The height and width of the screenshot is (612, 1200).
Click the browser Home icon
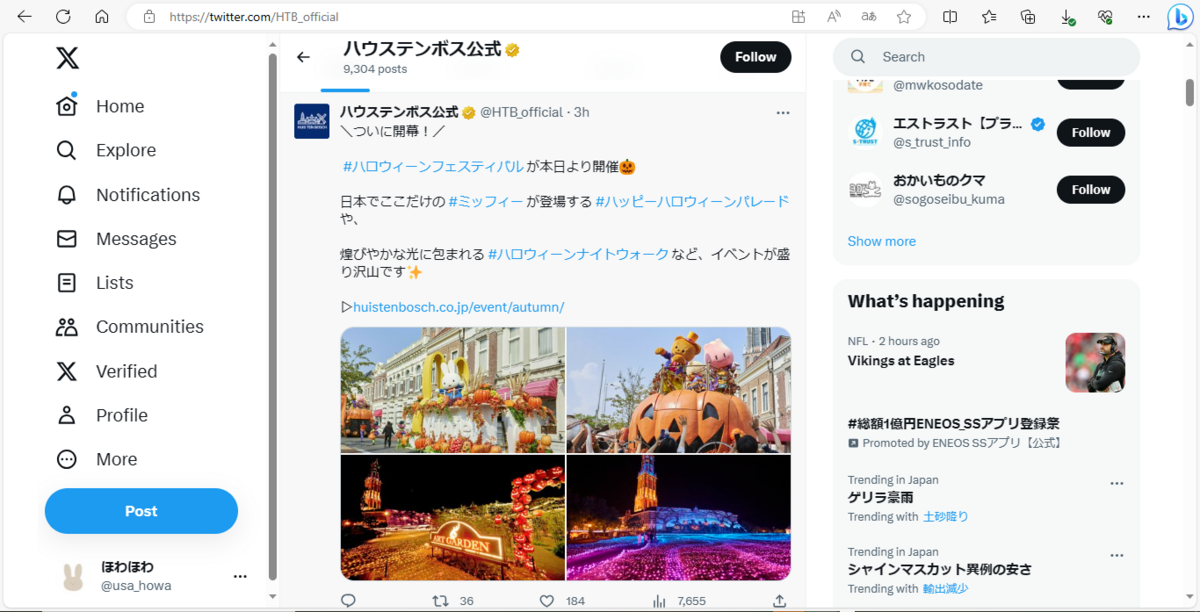click(x=101, y=16)
